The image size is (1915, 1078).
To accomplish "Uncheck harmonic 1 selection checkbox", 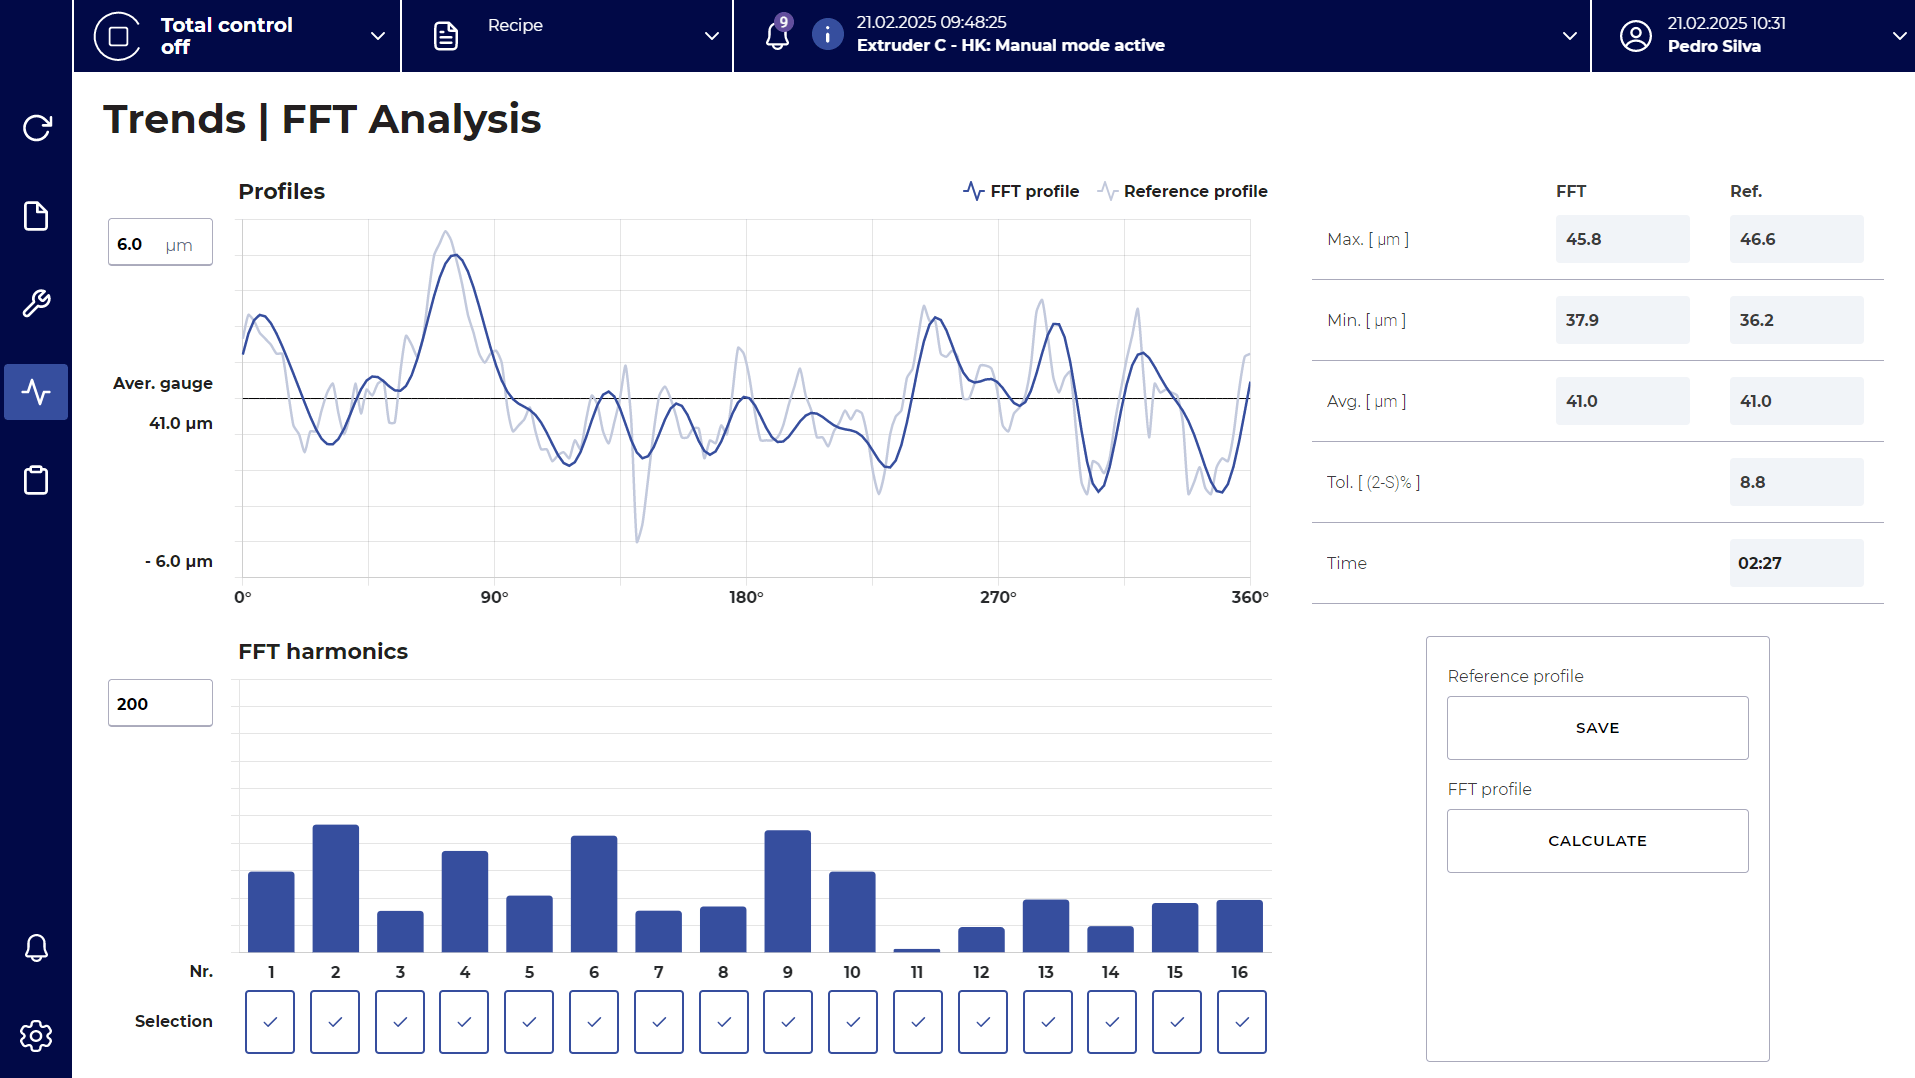I will (270, 1021).
